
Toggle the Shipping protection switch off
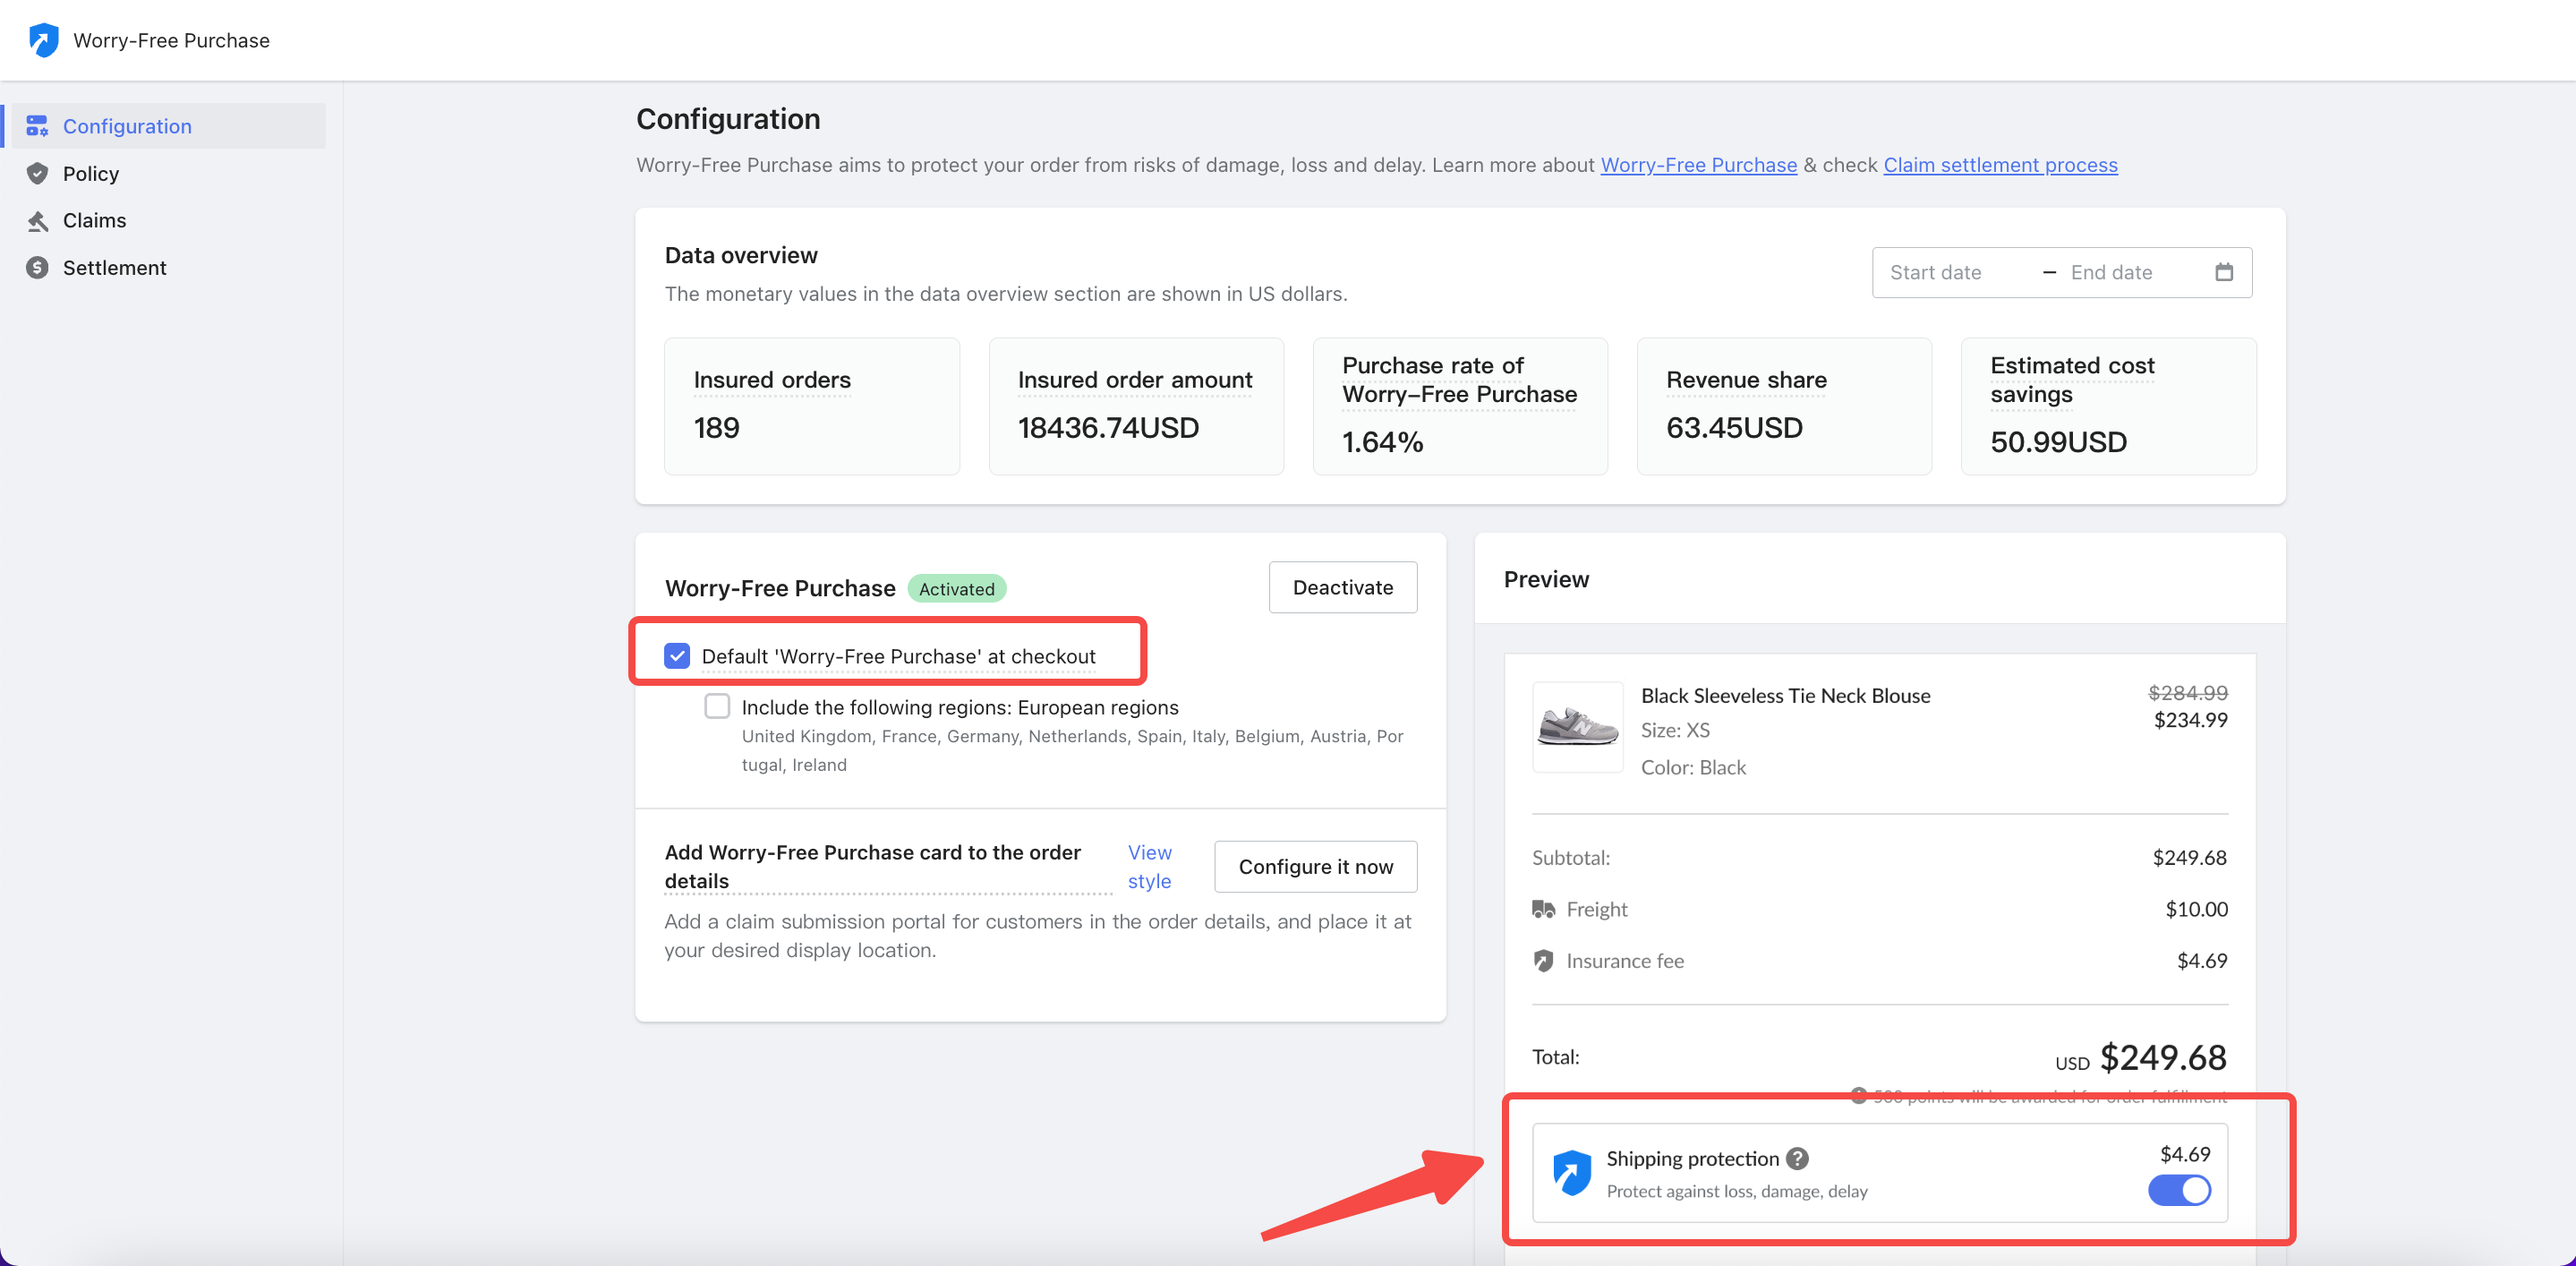[2179, 1190]
